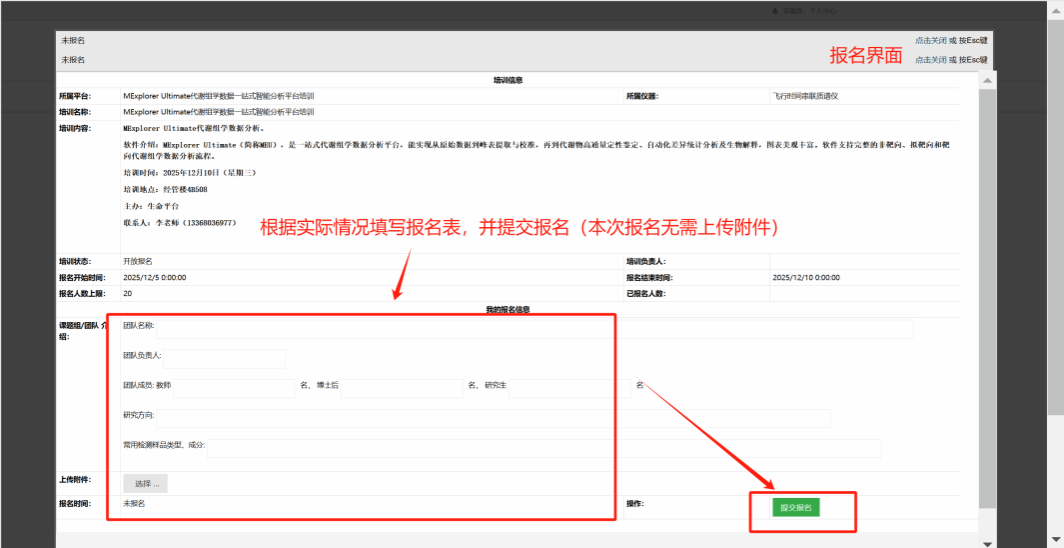
Task: Click the 培训信息 section header
Action: click(x=508, y=79)
